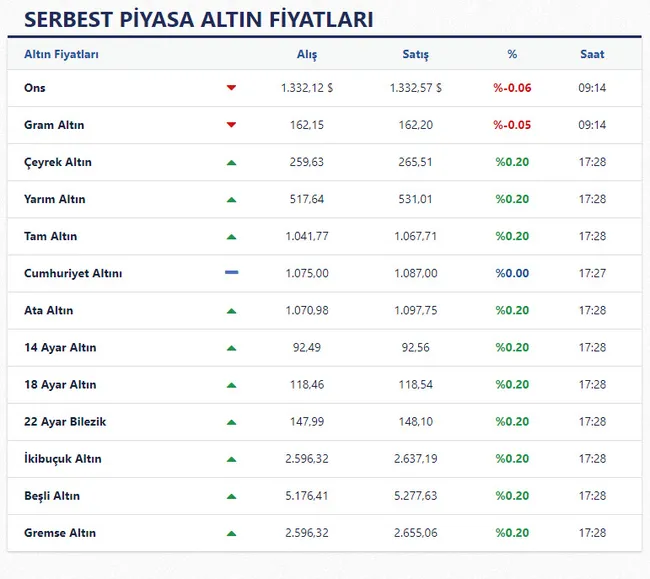
Task: Click the red down arrow beside Ons
Action: [231, 88]
